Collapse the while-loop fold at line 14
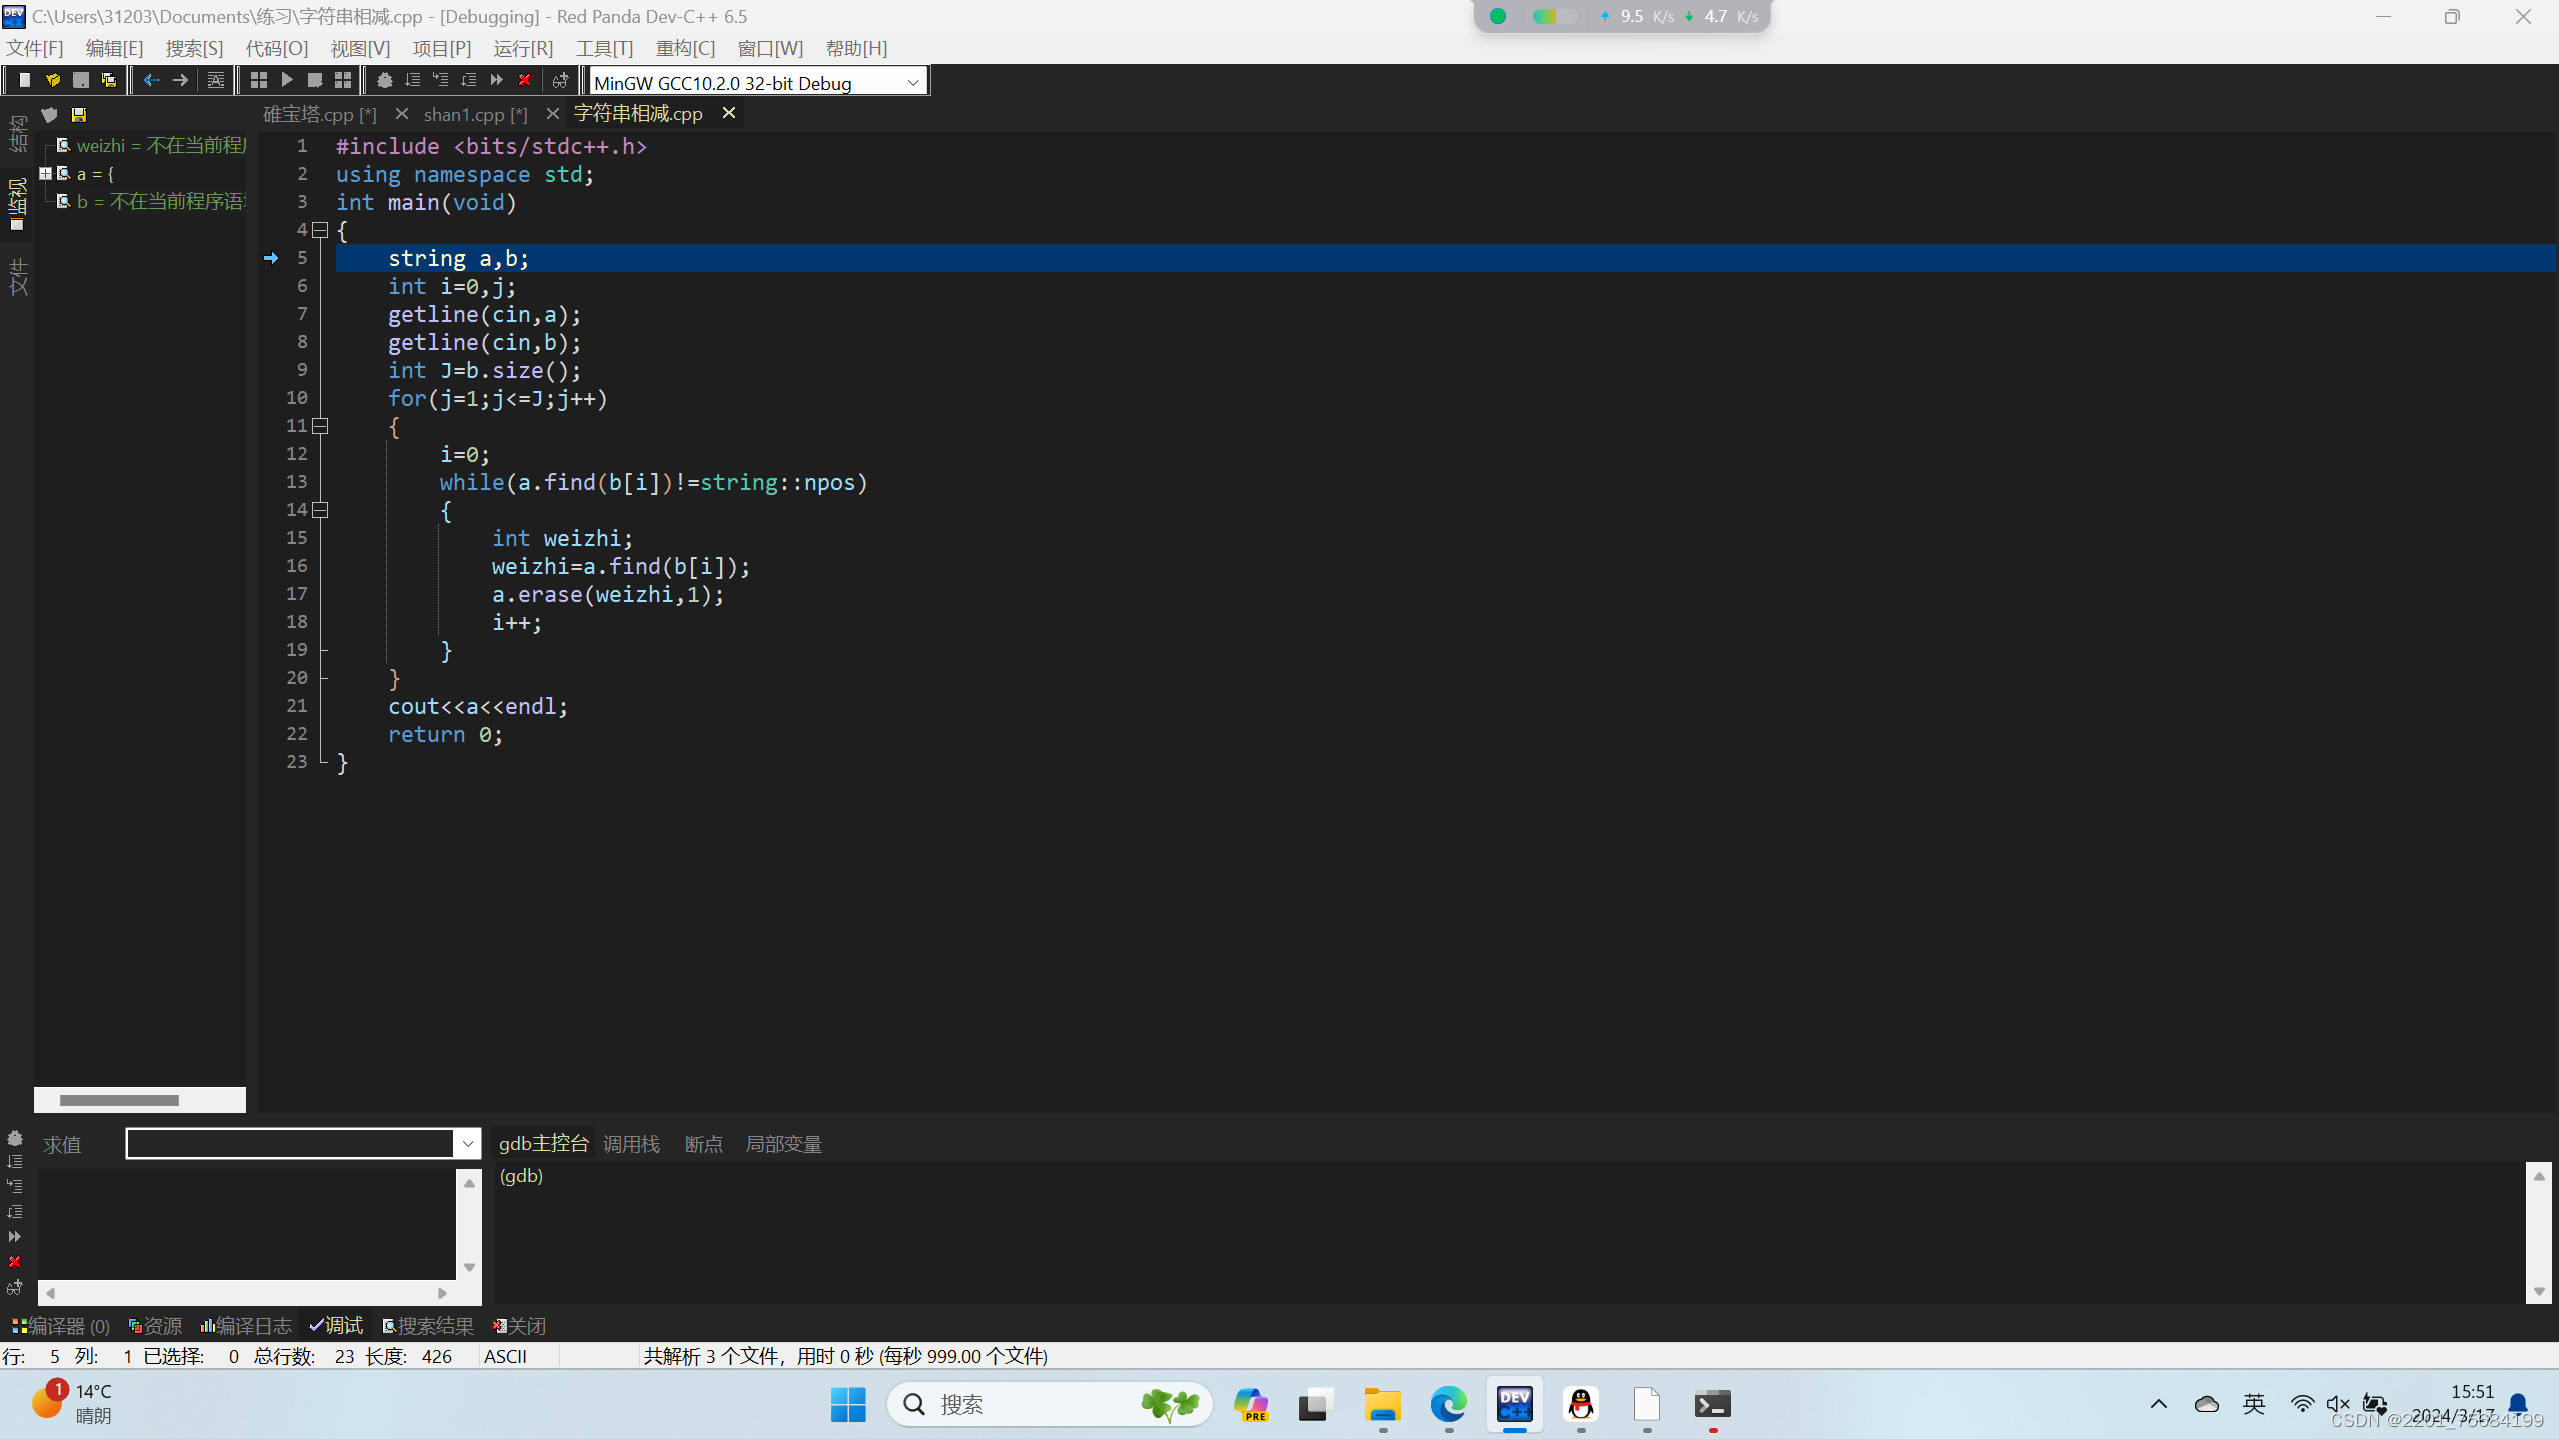Image resolution: width=2559 pixels, height=1439 pixels. pyautogui.click(x=320, y=510)
